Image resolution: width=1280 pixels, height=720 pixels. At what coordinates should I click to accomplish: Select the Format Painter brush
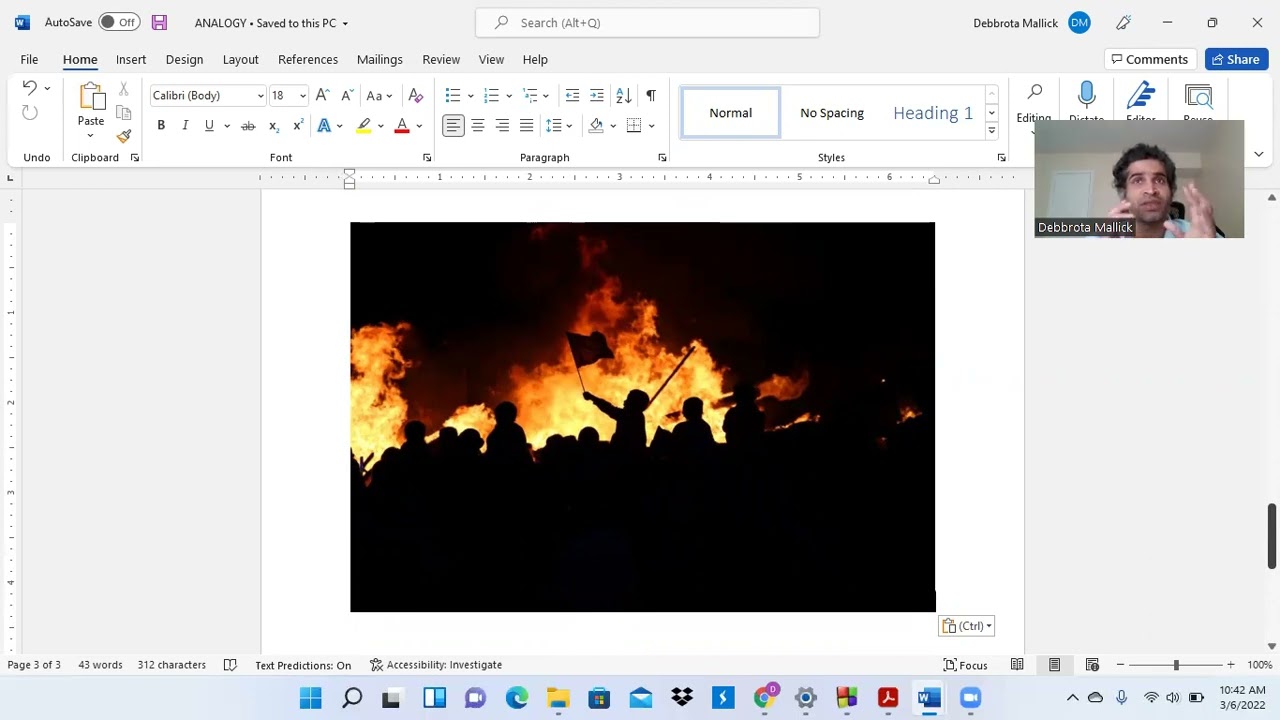click(124, 136)
